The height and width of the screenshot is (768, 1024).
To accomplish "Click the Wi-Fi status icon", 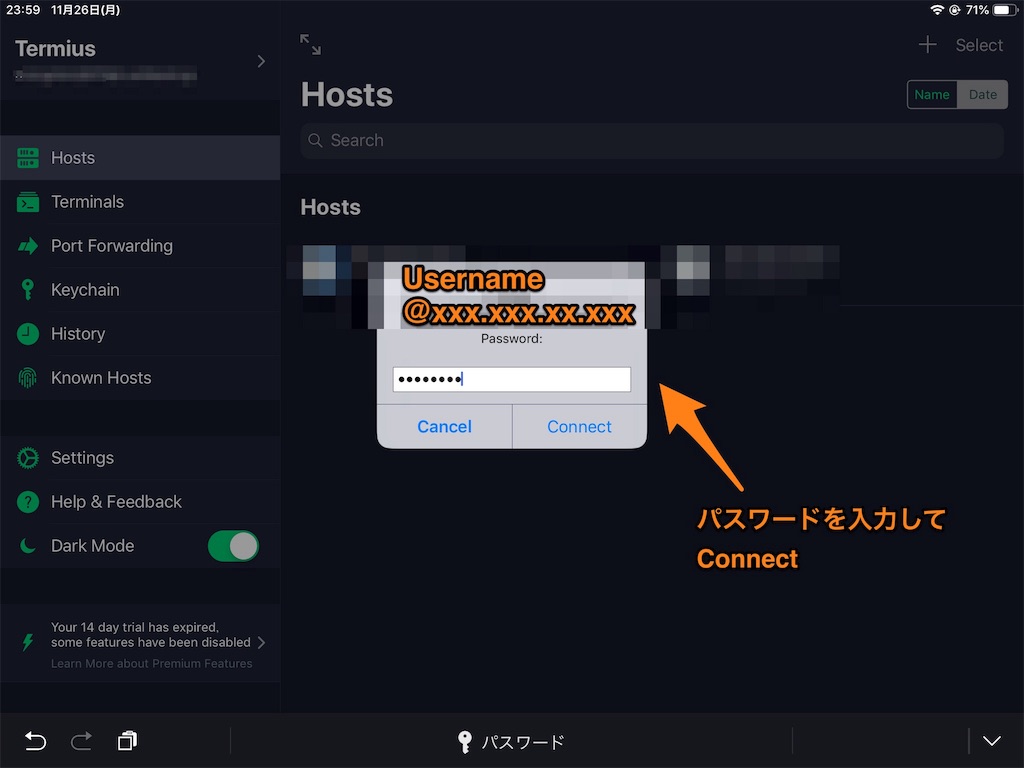I will [x=937, y=10].
